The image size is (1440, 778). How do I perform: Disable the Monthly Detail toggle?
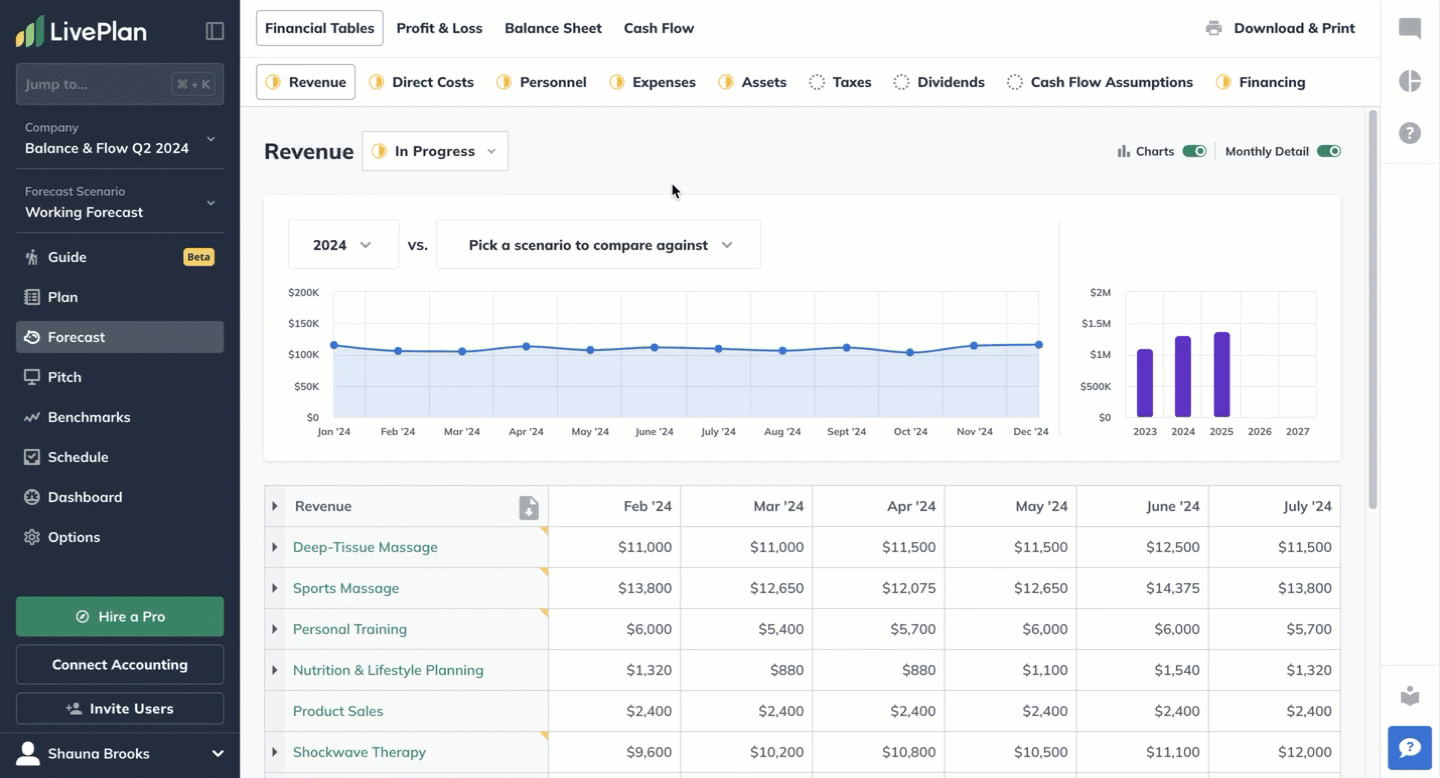(1328, 151)
